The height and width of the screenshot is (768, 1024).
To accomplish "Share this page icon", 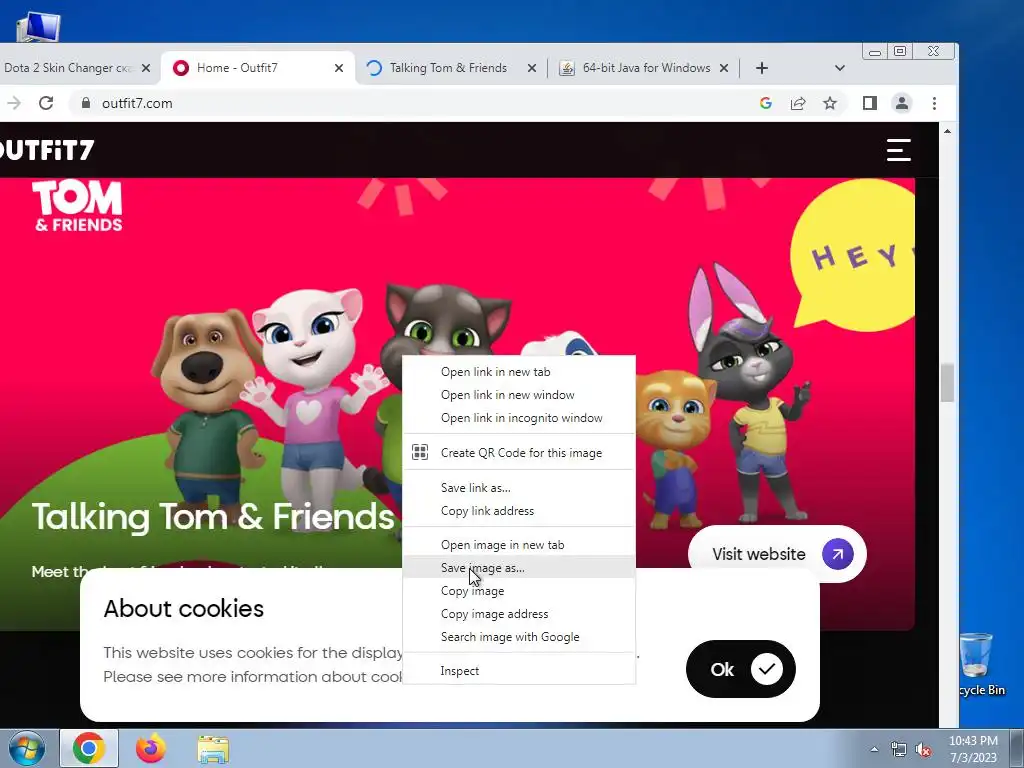I will (x=798, y=103).
